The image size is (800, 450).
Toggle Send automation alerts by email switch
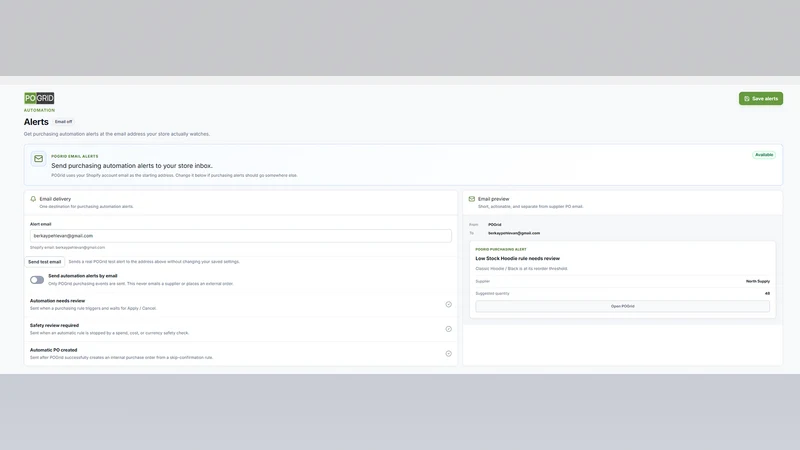tap(37, 280)
